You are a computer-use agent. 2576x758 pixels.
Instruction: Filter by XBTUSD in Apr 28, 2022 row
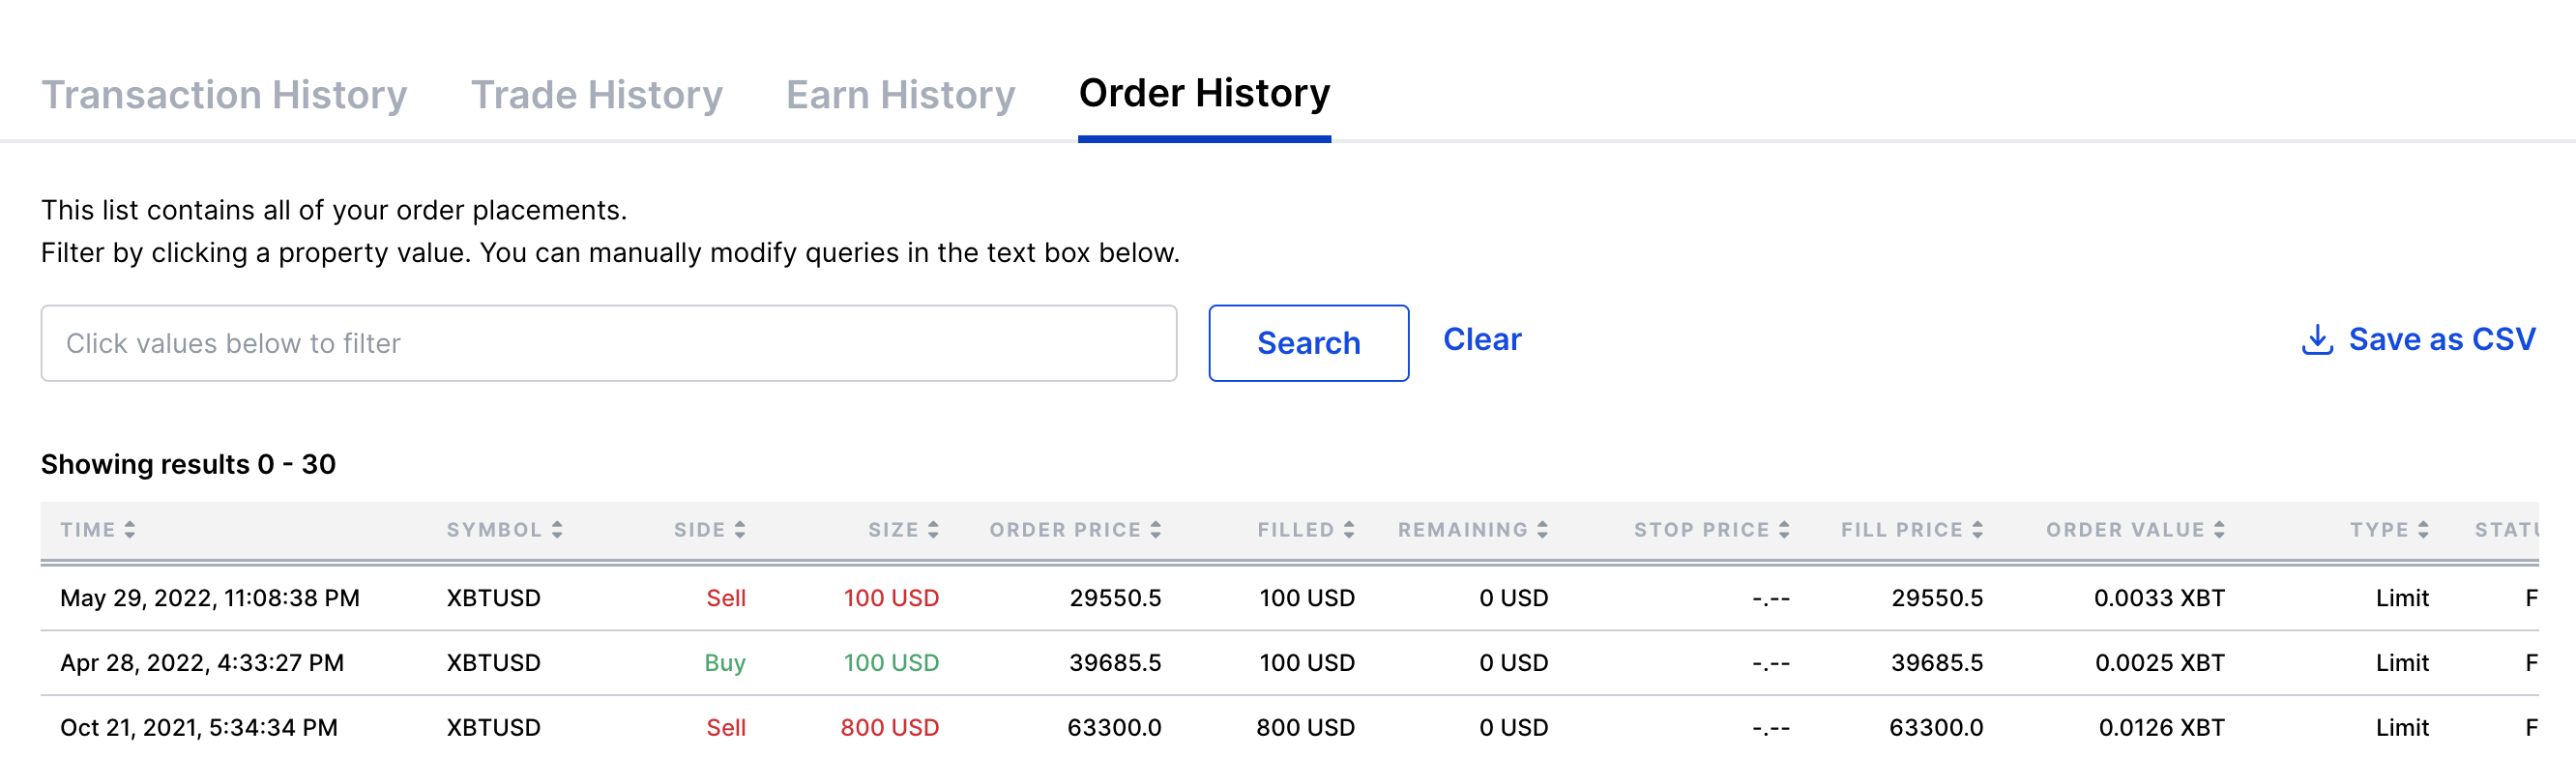point(493,663)
